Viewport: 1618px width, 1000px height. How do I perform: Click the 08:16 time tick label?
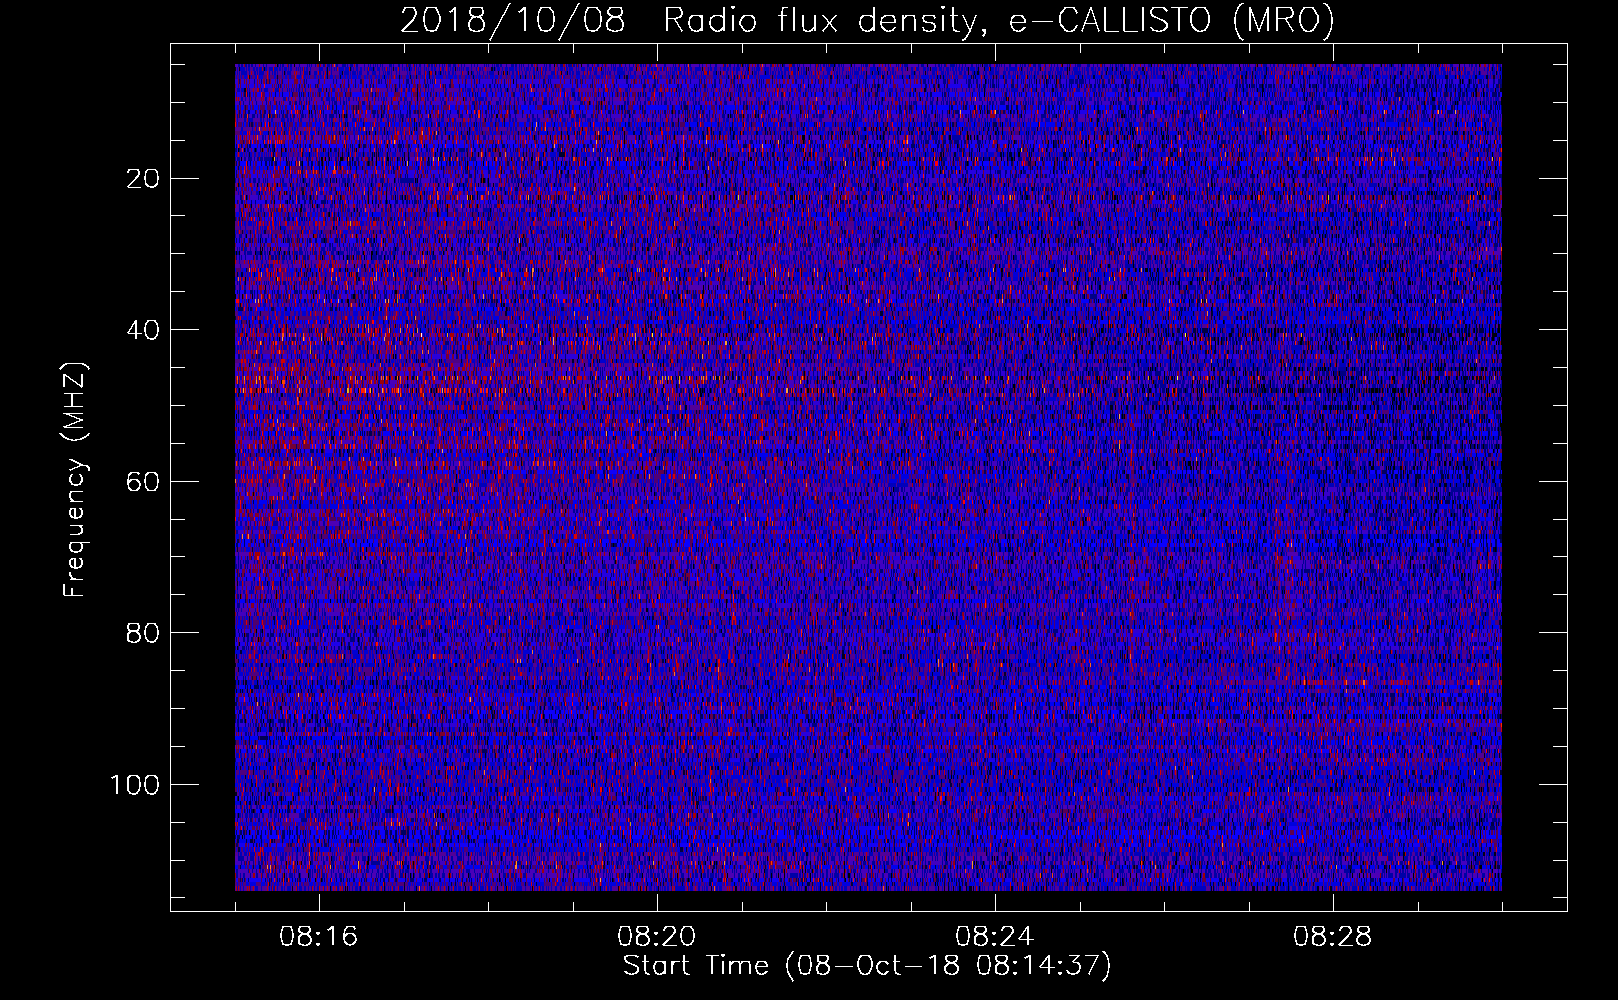[319, 937]
